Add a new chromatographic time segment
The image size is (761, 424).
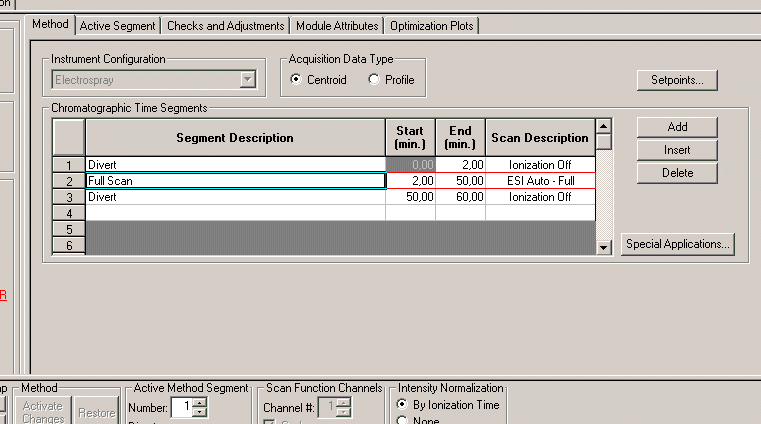pos(677,127)
